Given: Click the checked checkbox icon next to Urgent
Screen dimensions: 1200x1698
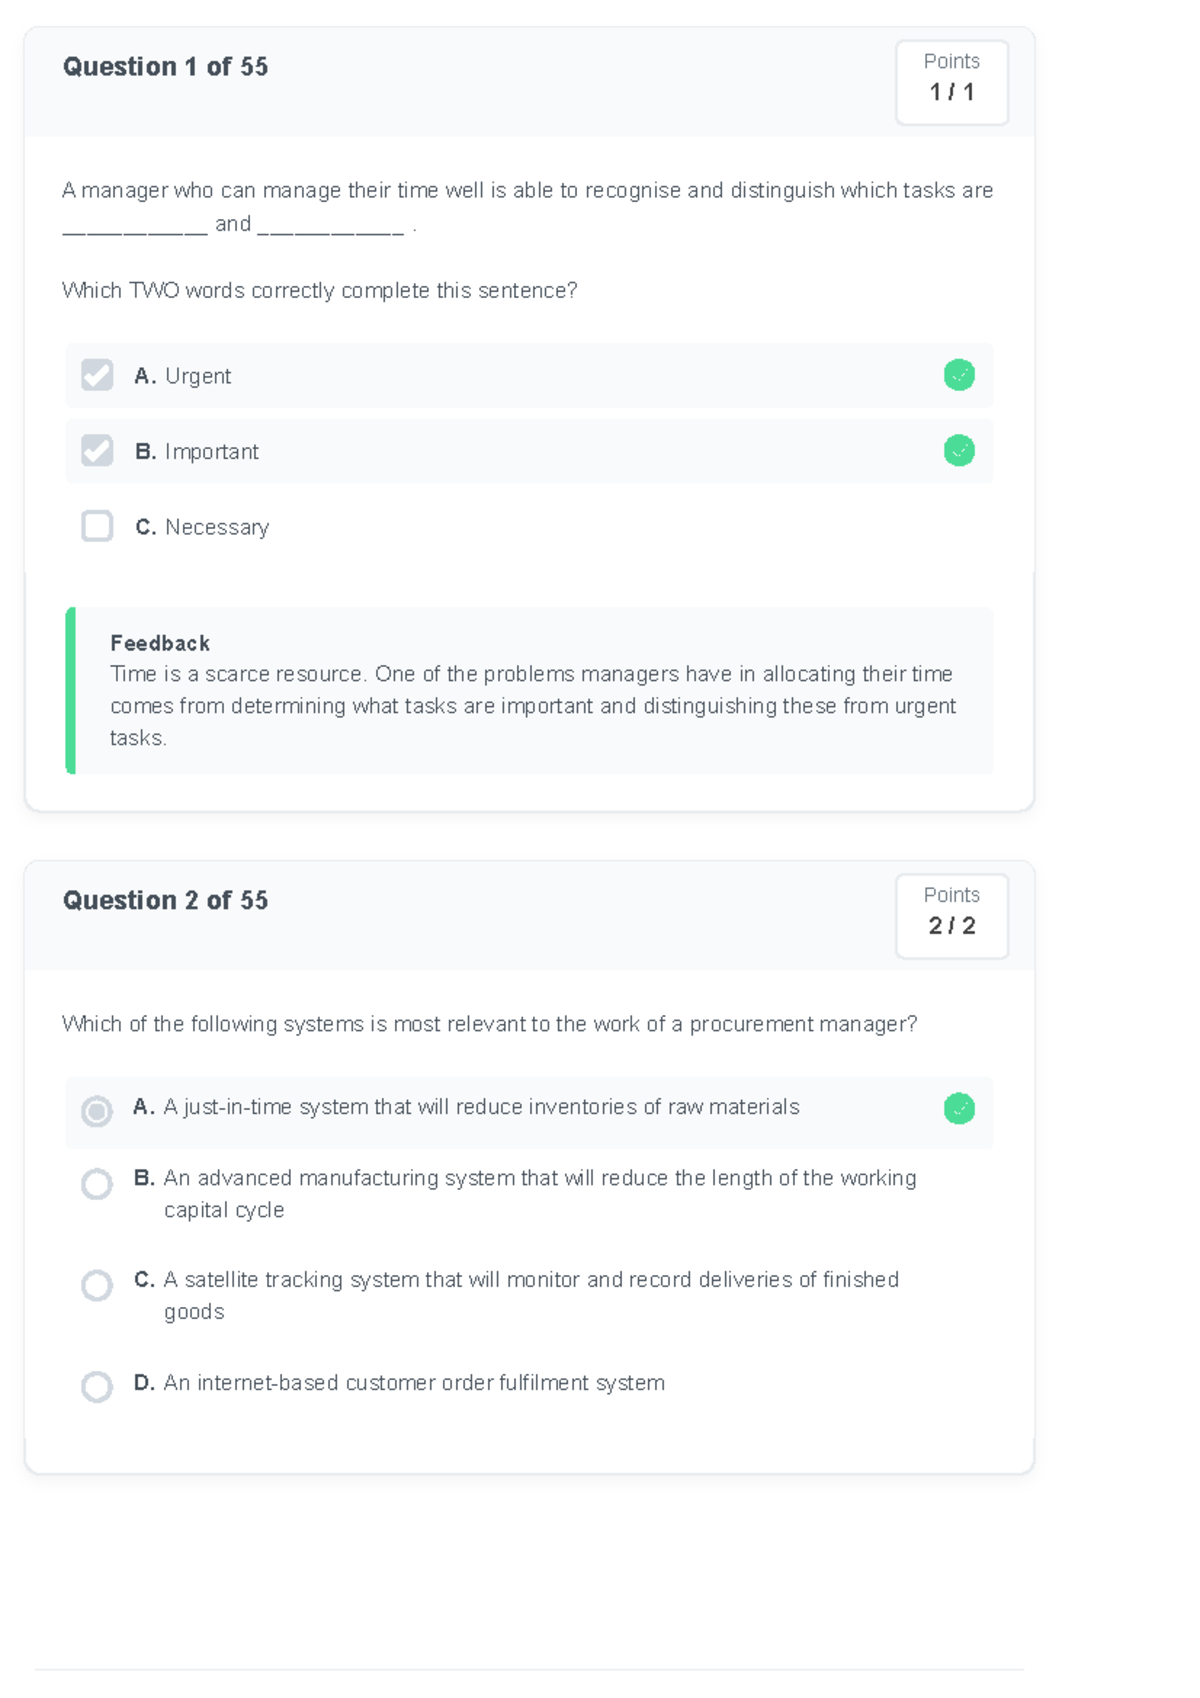Looking at the screenshot, I should pos(96,375).
